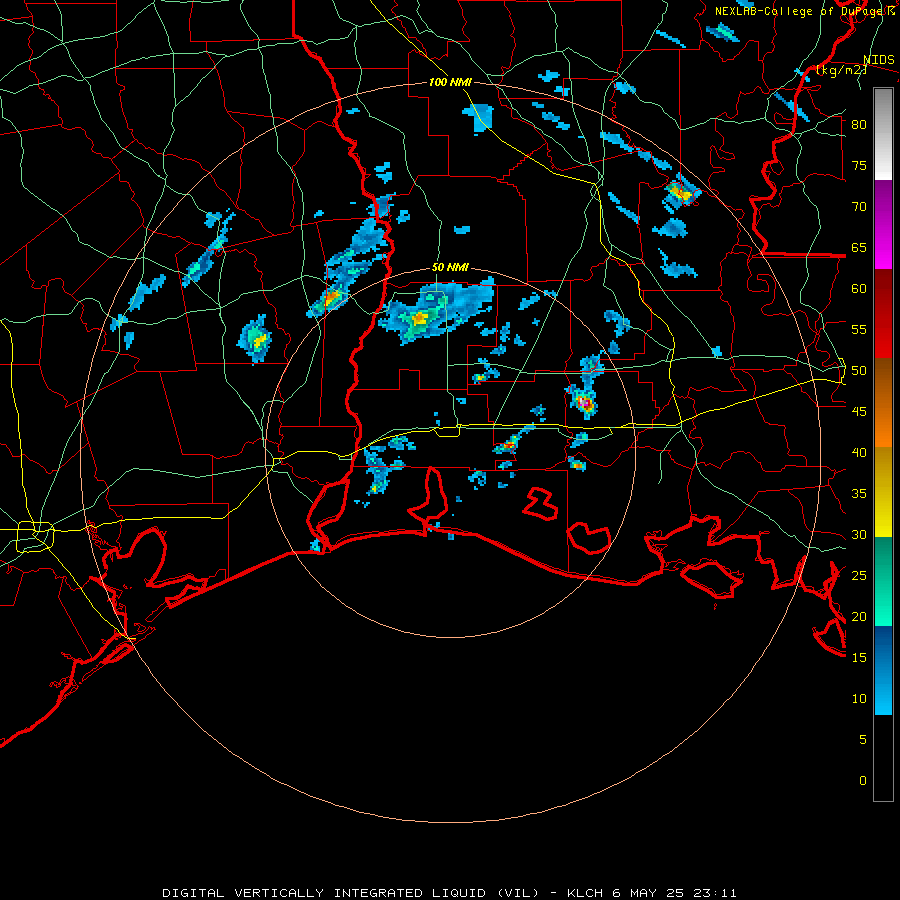The width and height of the screenshot is (900, 900).
Task: Click the "DIGITAL VERTICALLY INTEGRATED LIQUID (VIL)" caption
Action: (351, 893)
